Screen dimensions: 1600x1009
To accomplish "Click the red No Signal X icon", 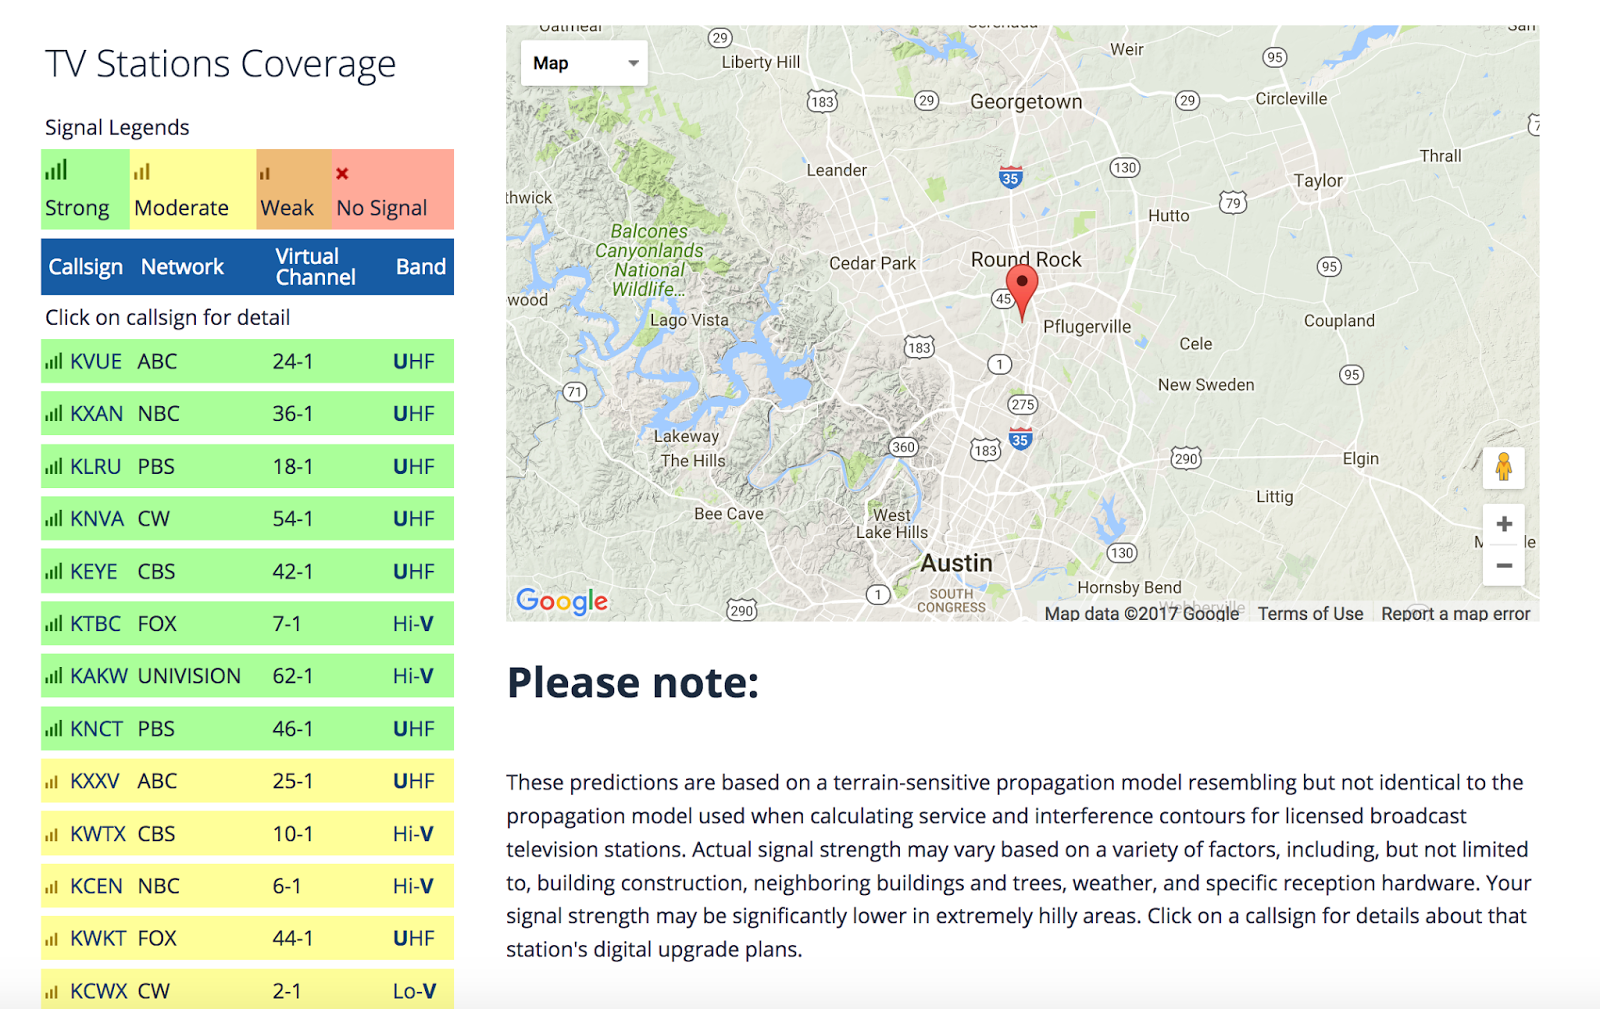I will [x=342, y=174].
